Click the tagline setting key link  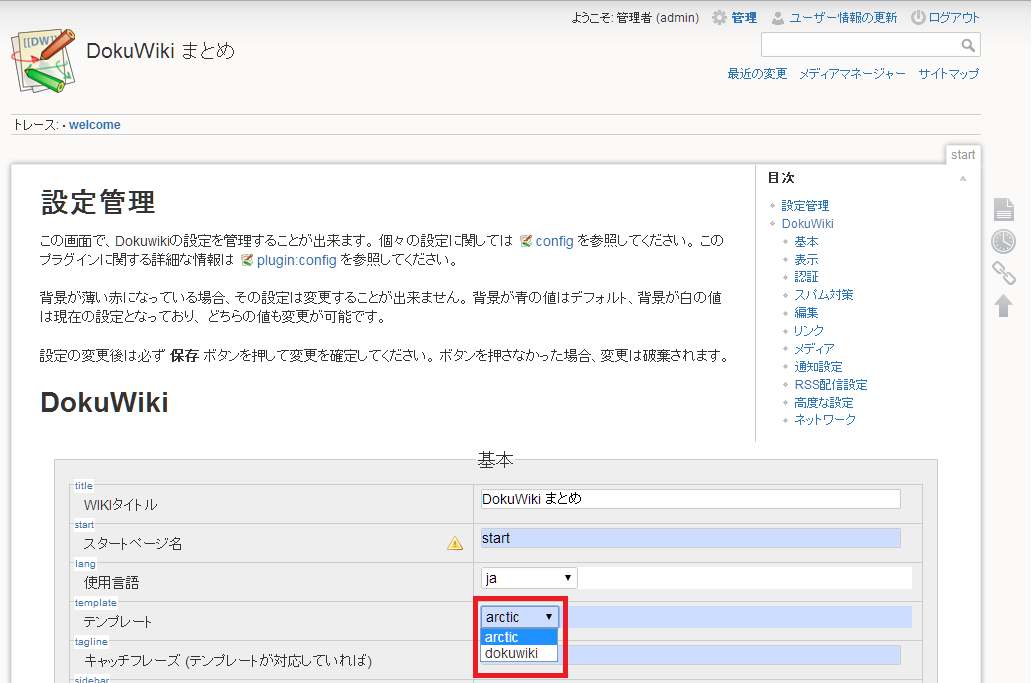pos(91,642)
